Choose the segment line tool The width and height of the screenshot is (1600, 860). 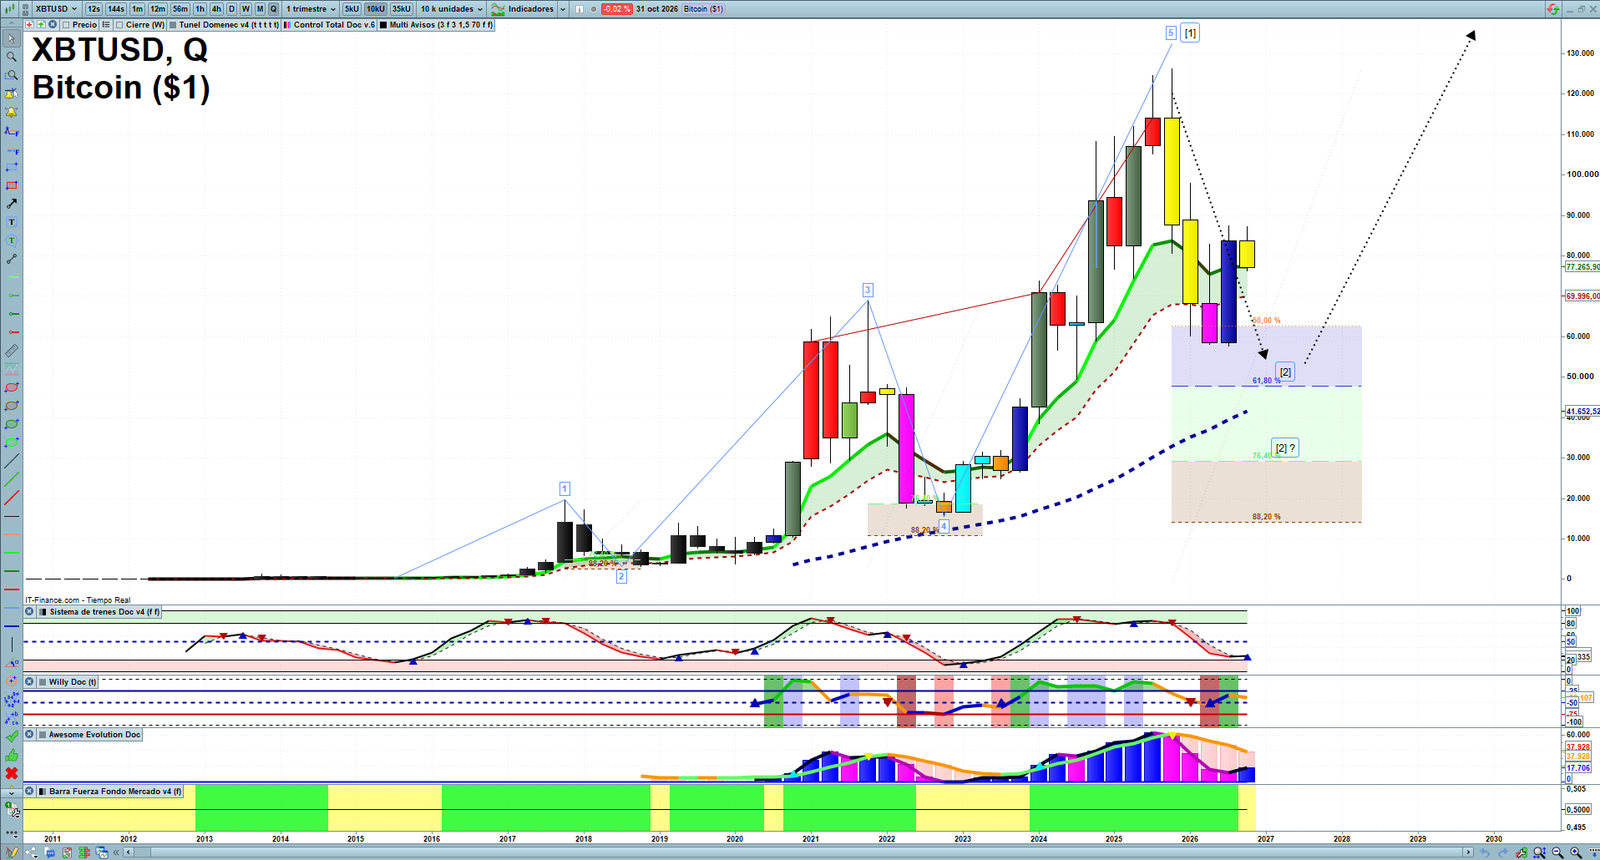tap(11, 259)
